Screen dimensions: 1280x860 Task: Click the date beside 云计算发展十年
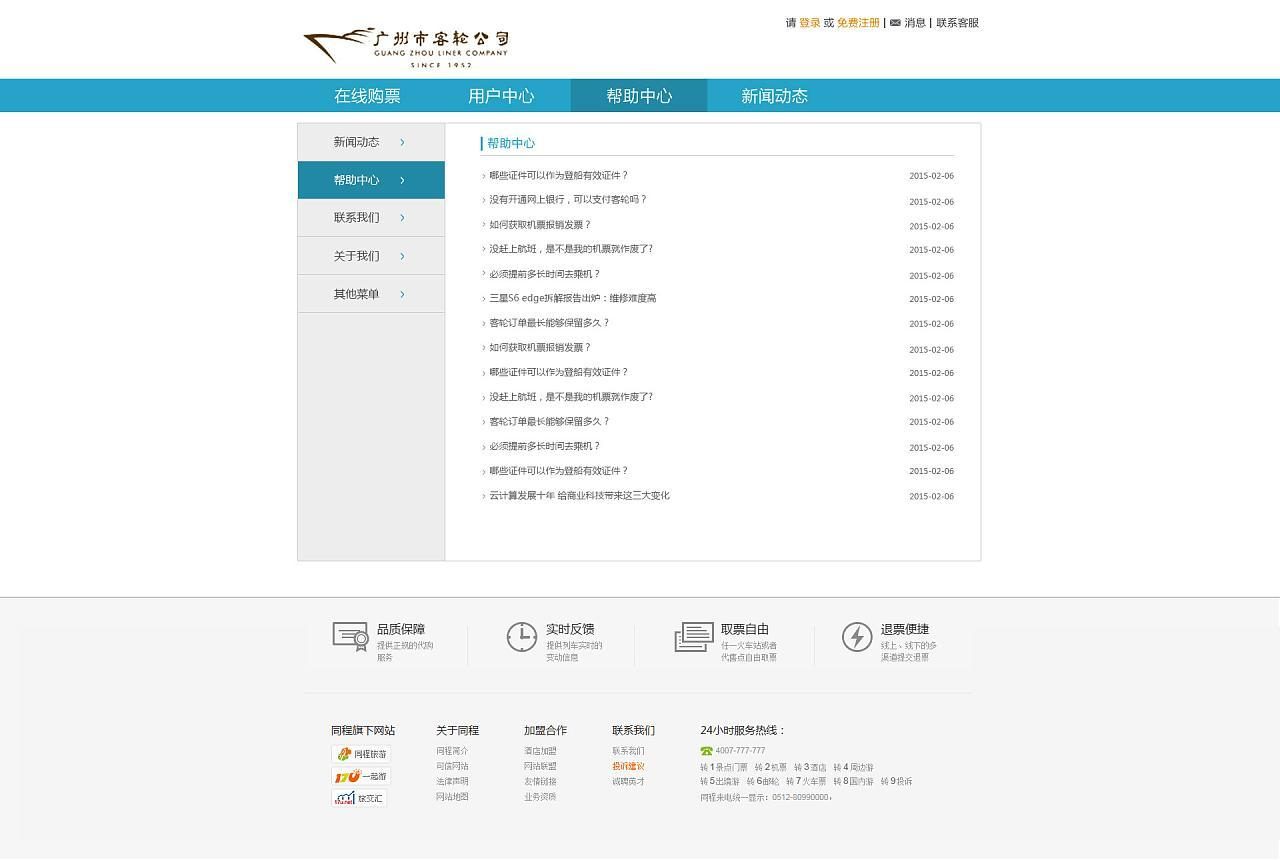click(931, 496)
